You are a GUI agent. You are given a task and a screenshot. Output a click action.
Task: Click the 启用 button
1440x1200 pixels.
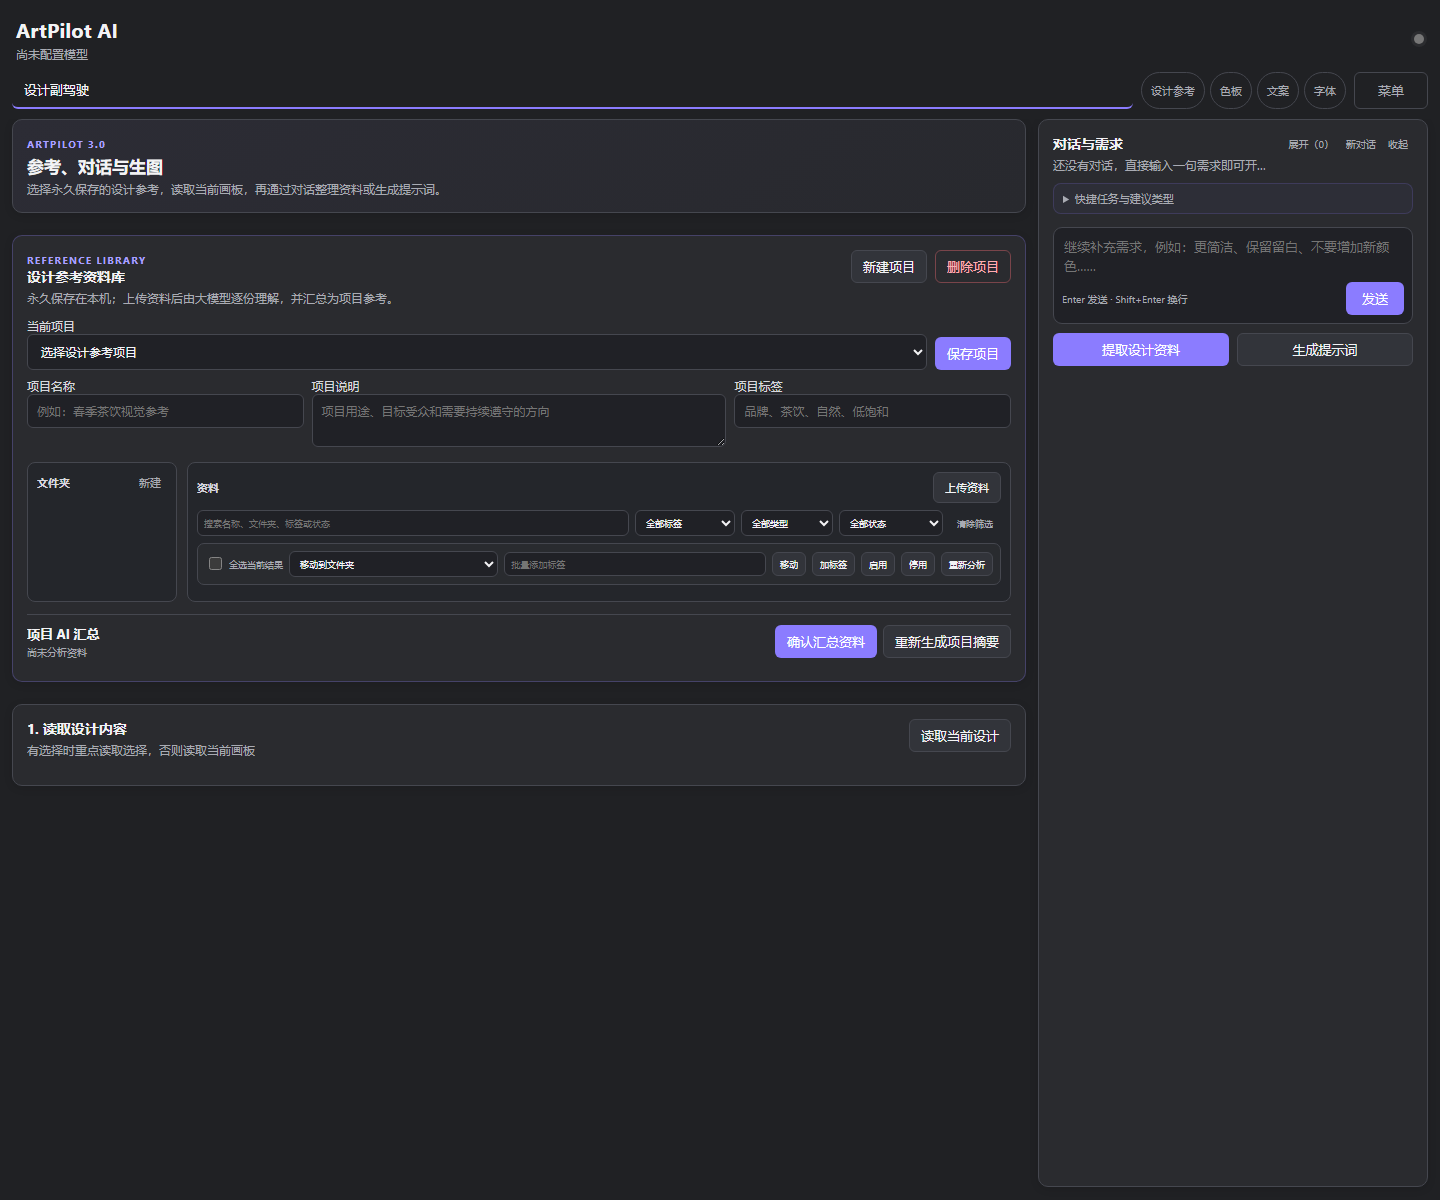pyautogui.click(x=878, y=565)
